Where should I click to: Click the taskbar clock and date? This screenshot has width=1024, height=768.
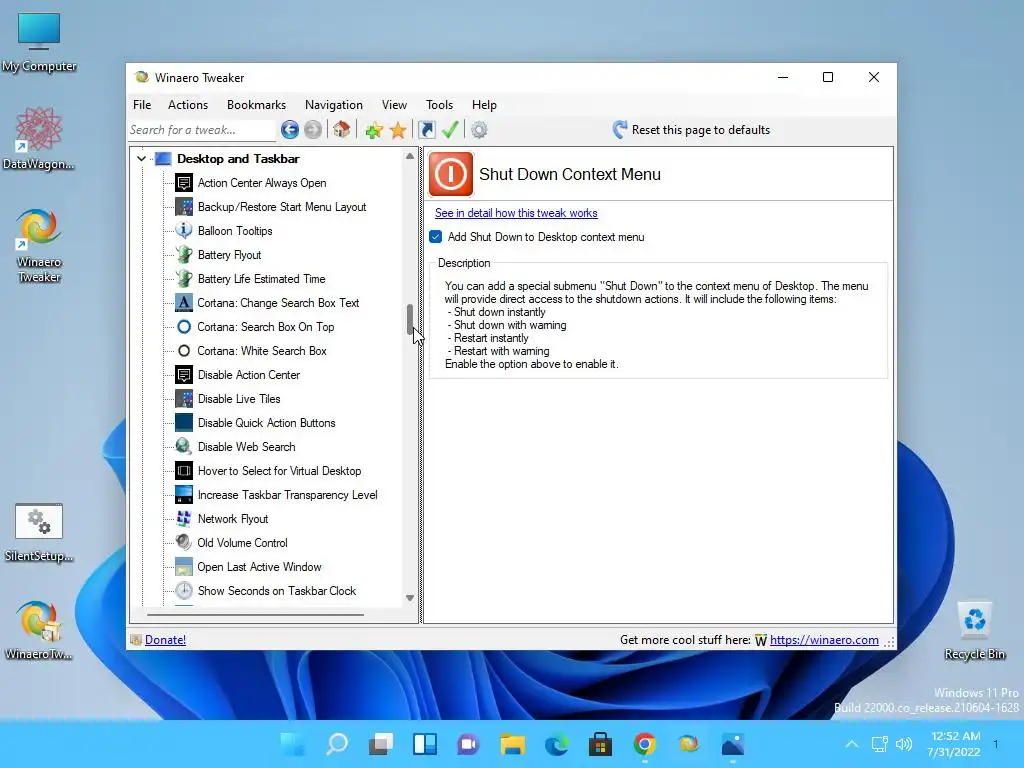point(954,744)
